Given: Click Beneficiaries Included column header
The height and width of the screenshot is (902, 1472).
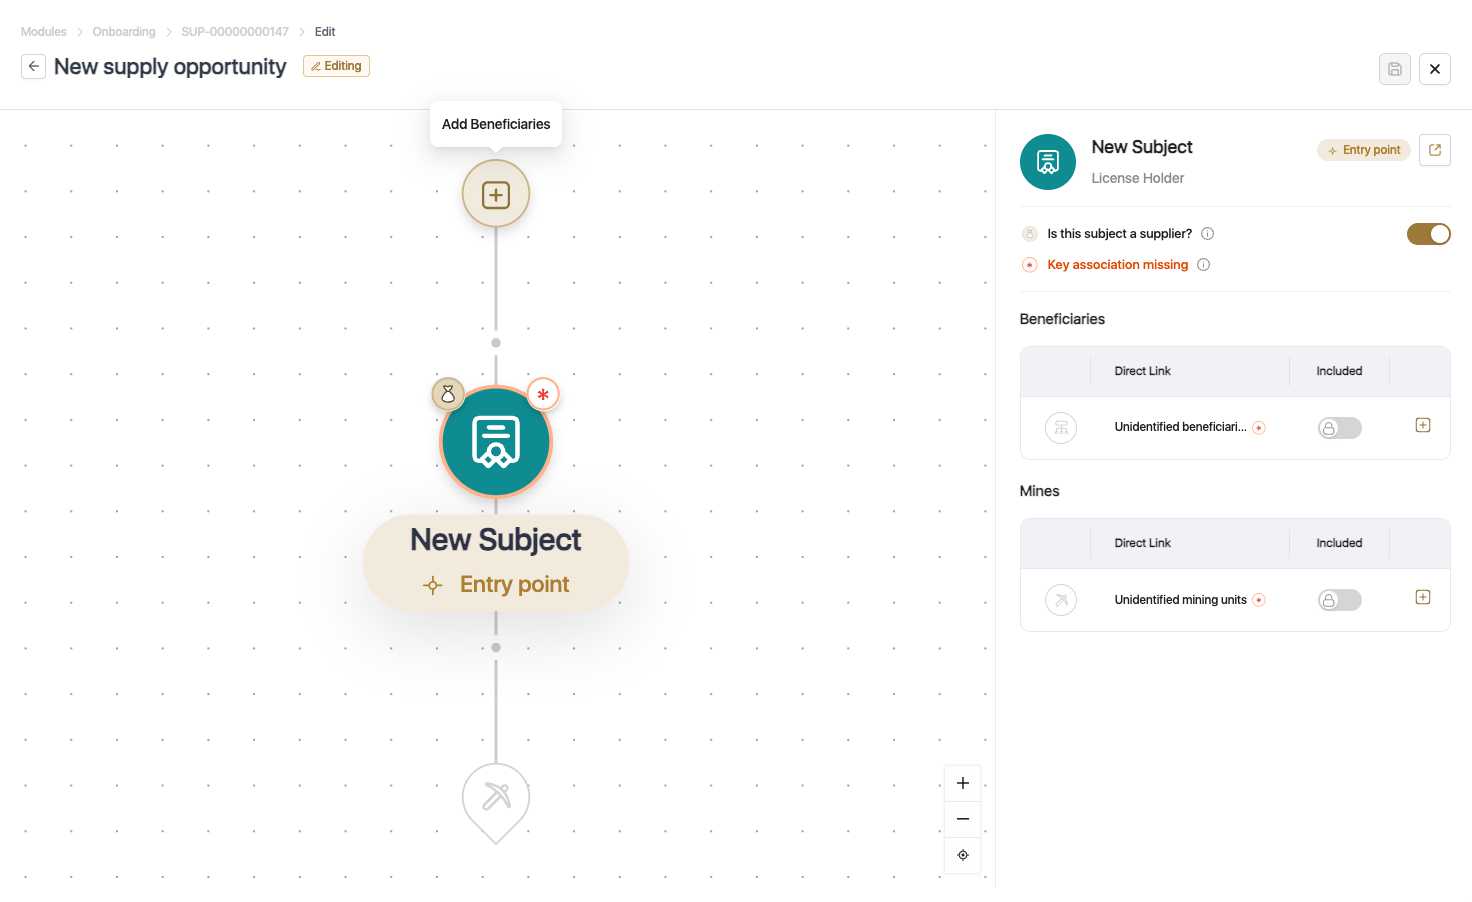Looking at the screenshot, I should (1339, 371).
